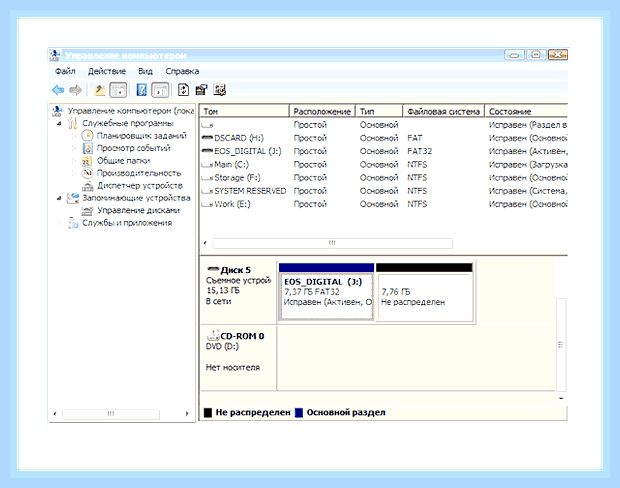
Task: Select Производительность in tree
Action: tap(139, 173)
